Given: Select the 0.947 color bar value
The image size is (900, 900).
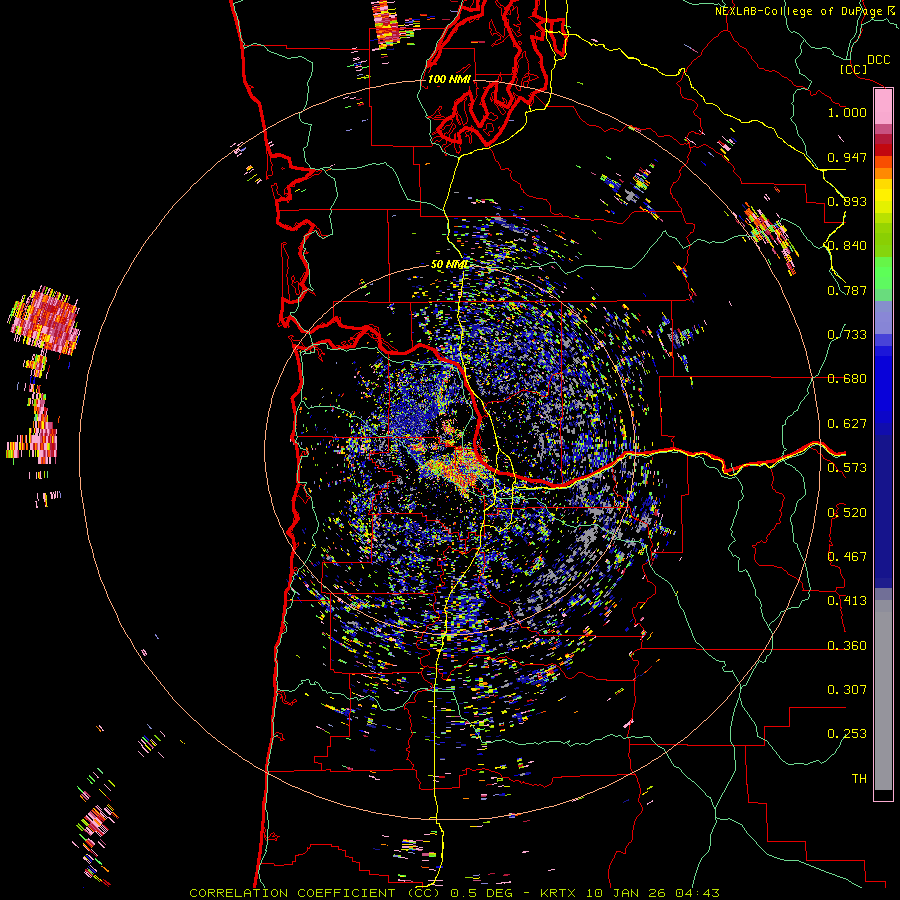Looking at the screenshot, I should coord(847,157).
